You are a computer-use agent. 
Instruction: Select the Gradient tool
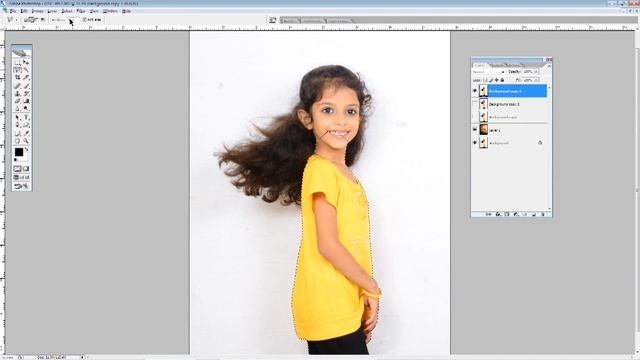[26, 100]
